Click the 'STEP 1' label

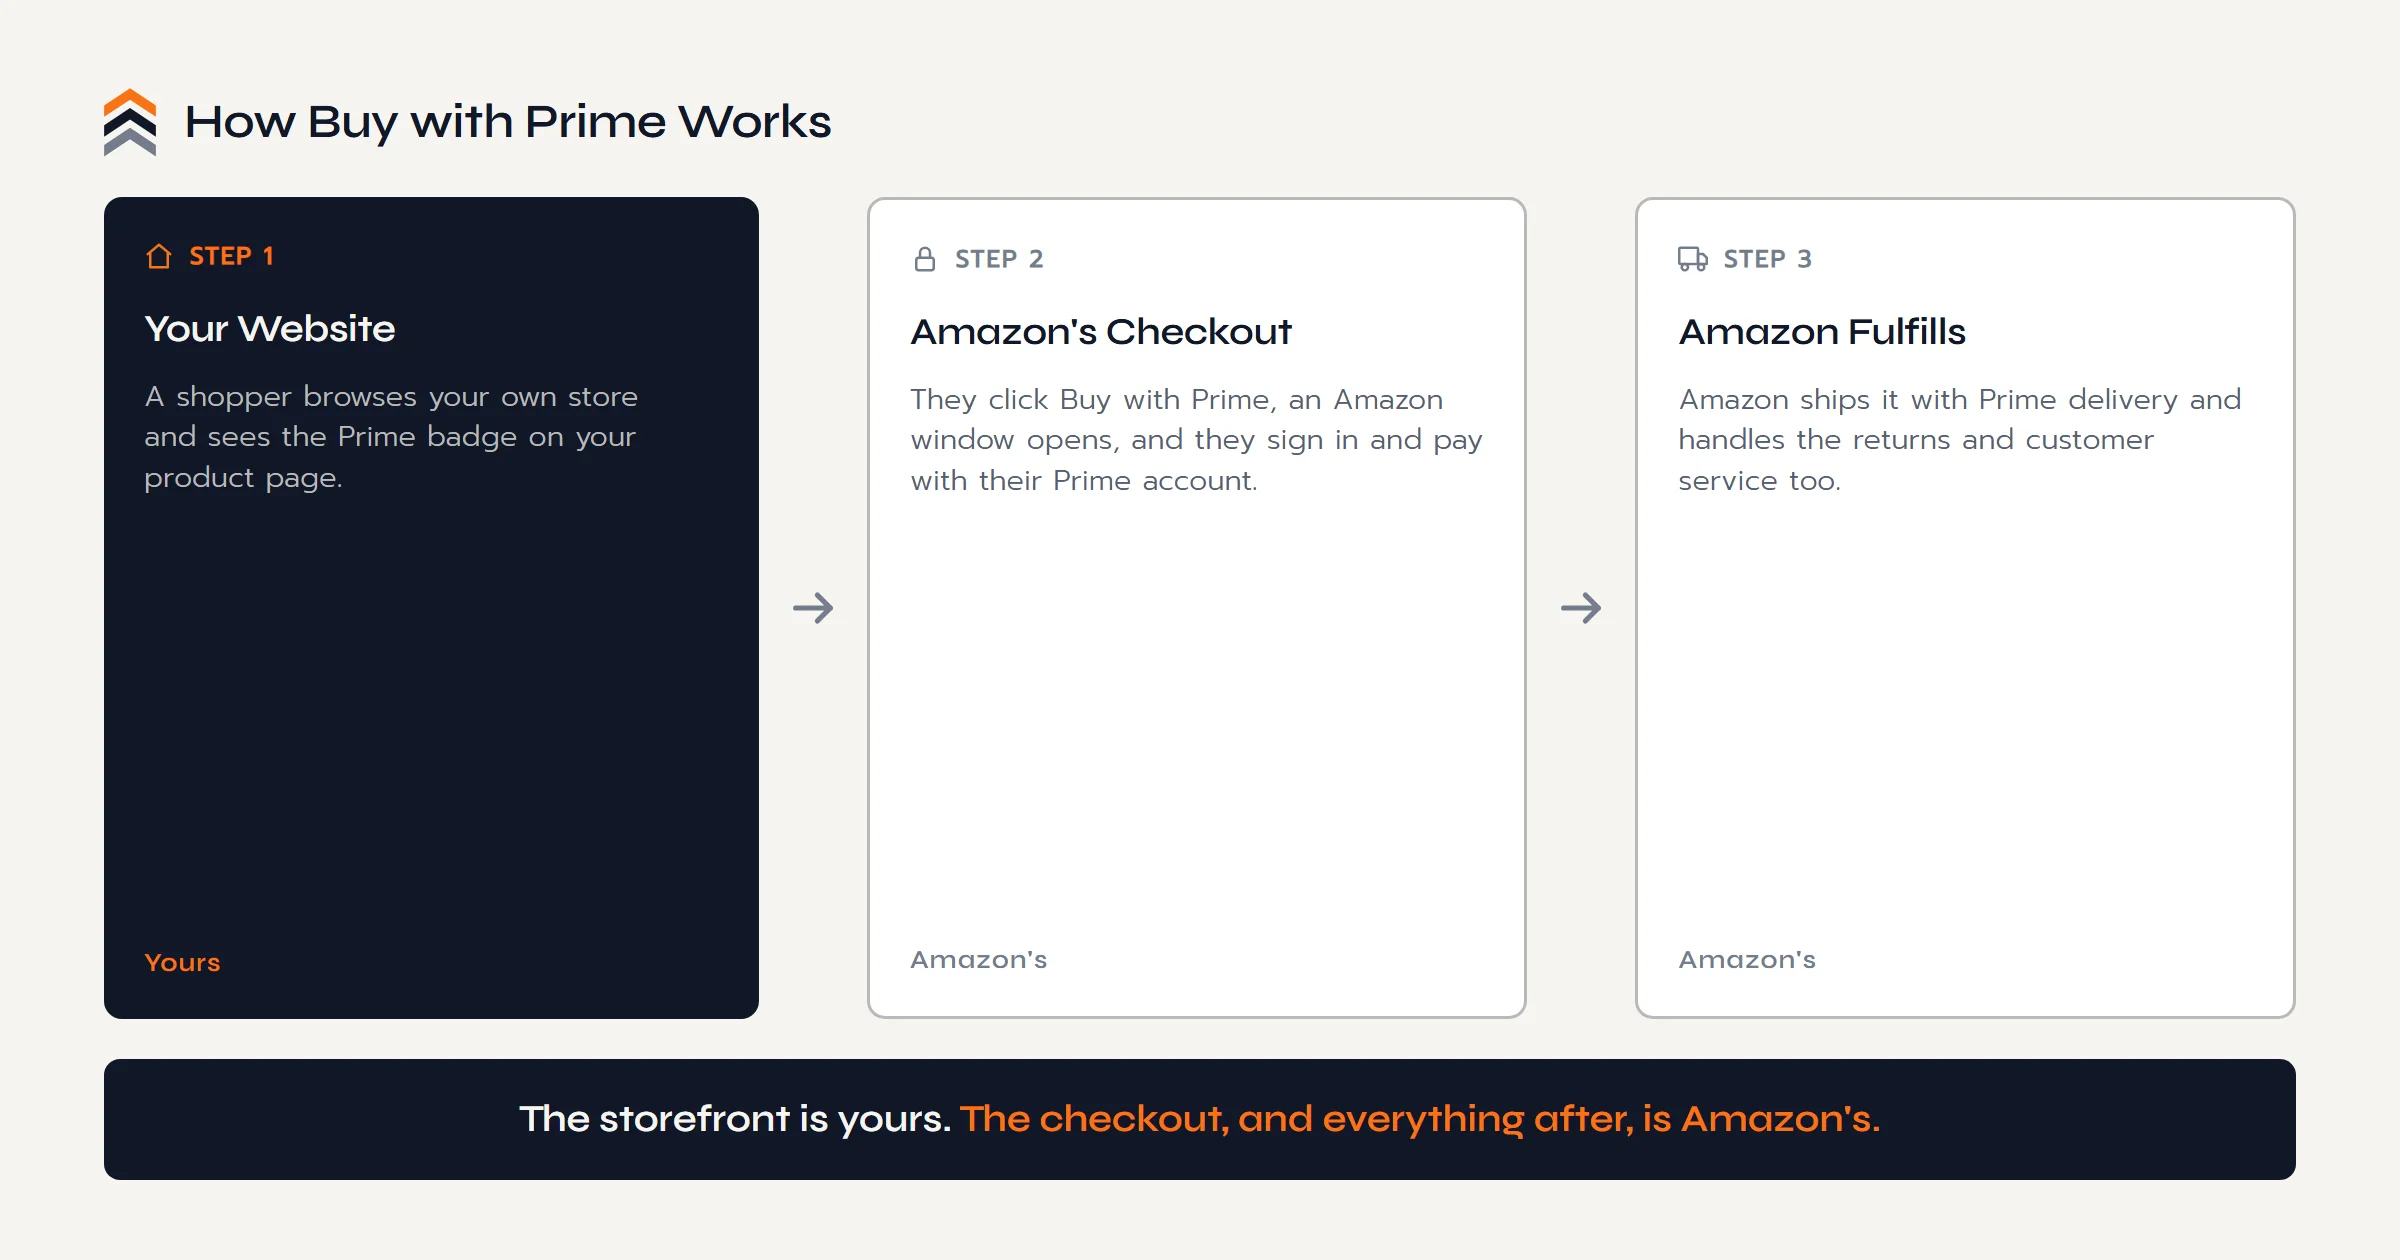tap(231, 257)
